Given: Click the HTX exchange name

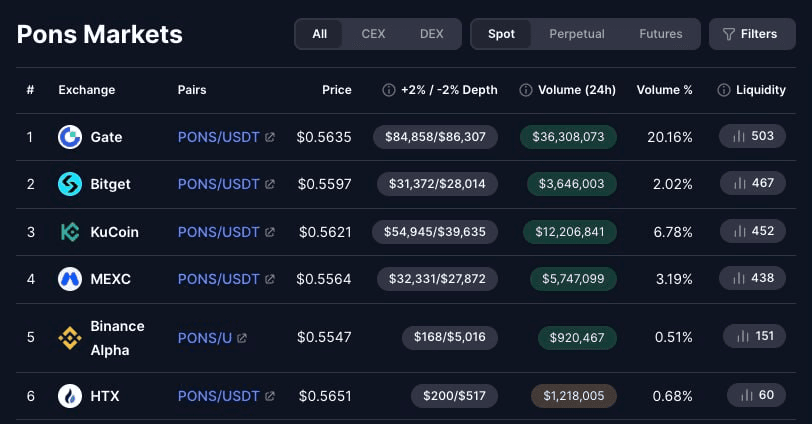Looking at the screenshot, I should click(x=105, y=396).
